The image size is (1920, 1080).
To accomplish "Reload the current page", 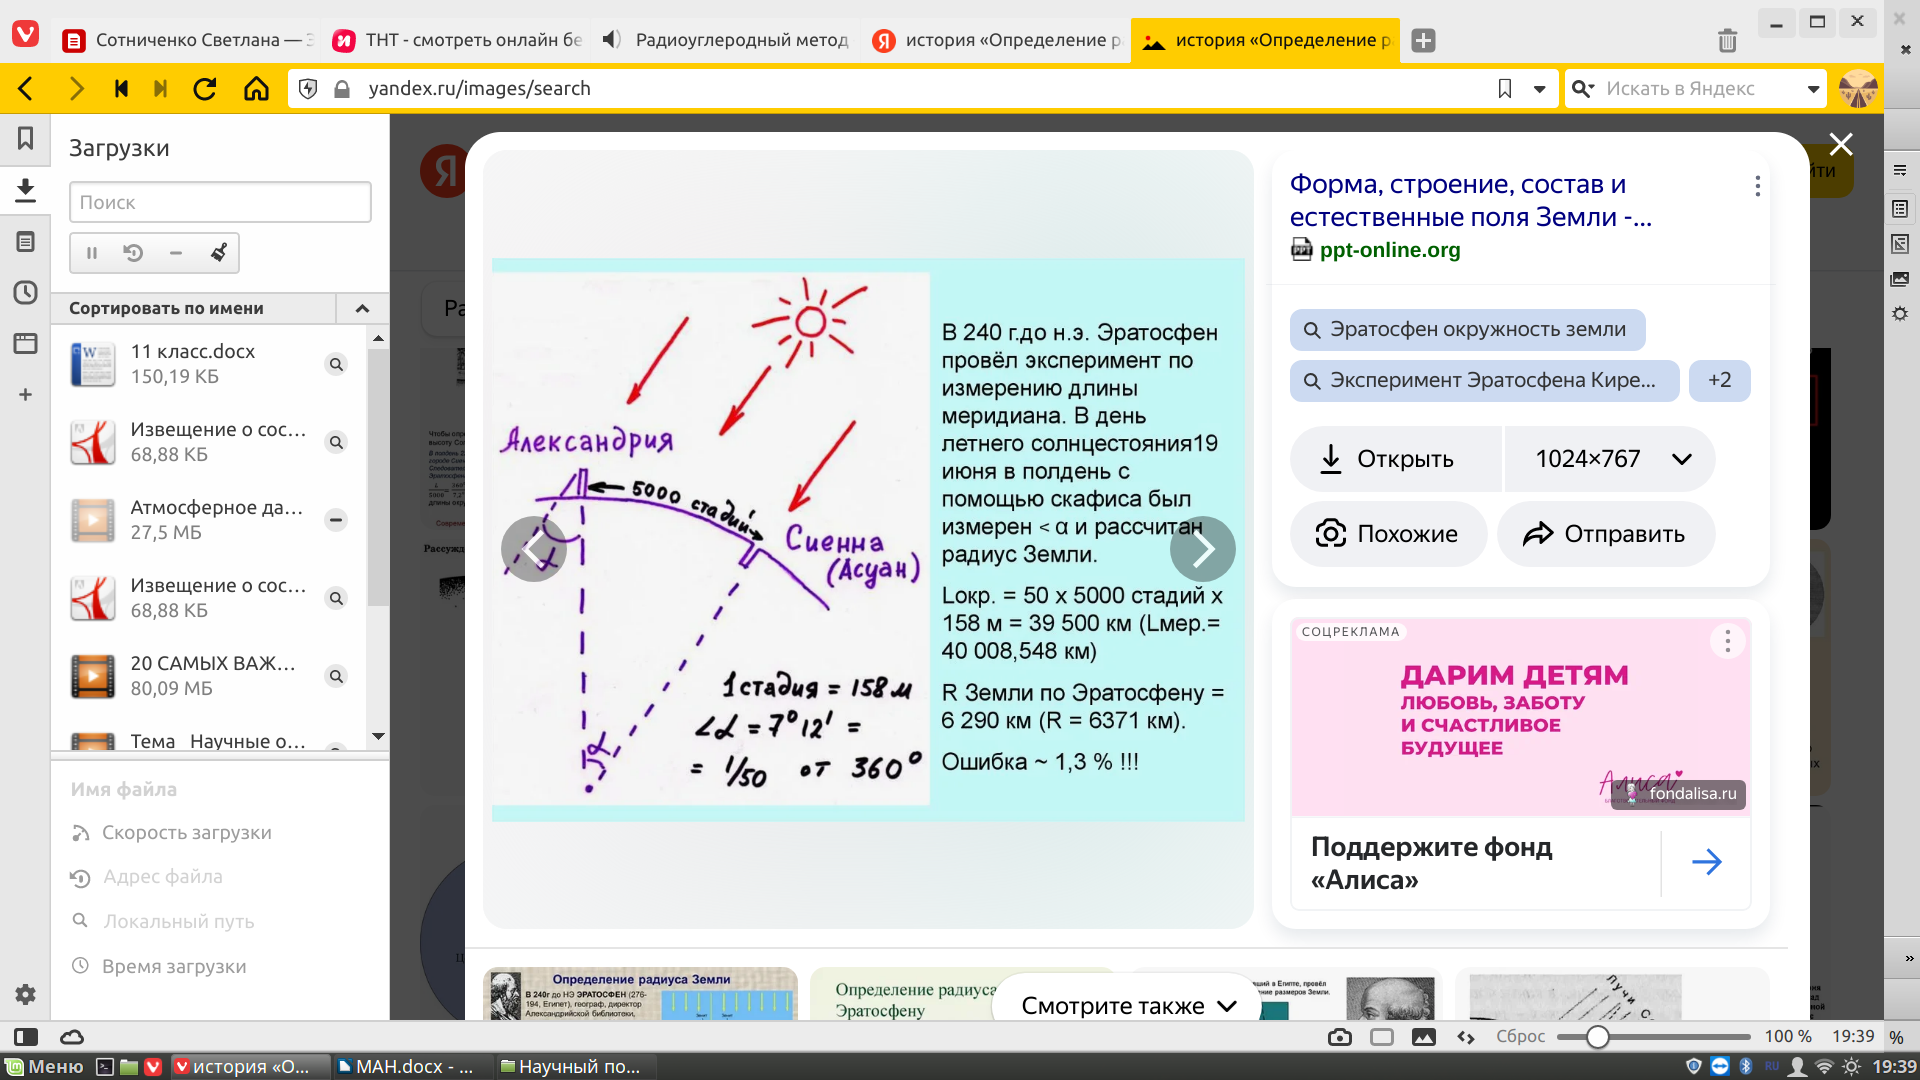I will pyautogui.click(x=205, y=89).
